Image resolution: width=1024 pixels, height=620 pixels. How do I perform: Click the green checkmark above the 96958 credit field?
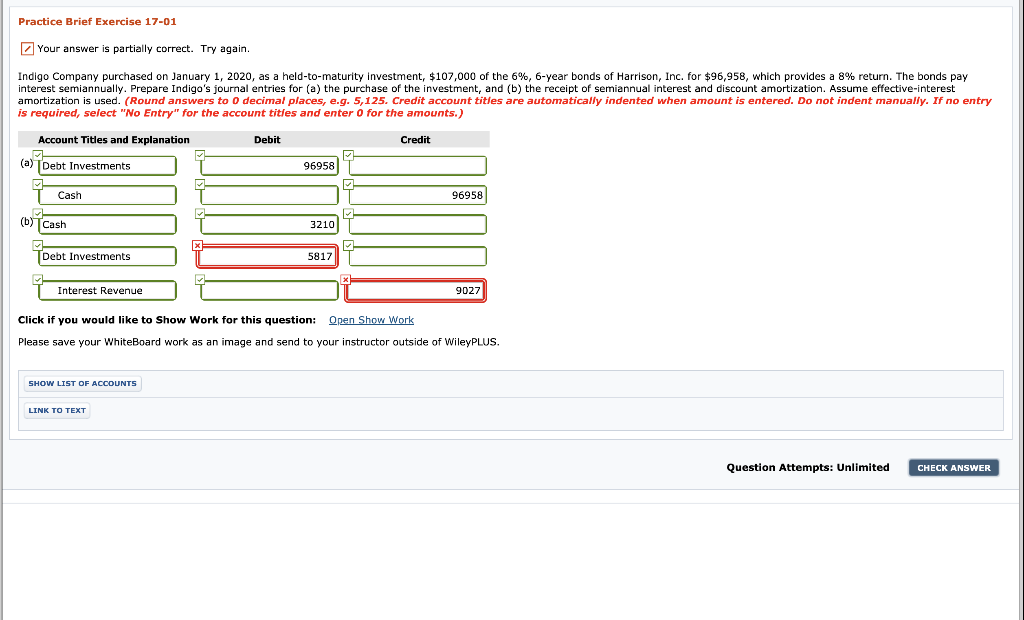[x=347, y=185]
